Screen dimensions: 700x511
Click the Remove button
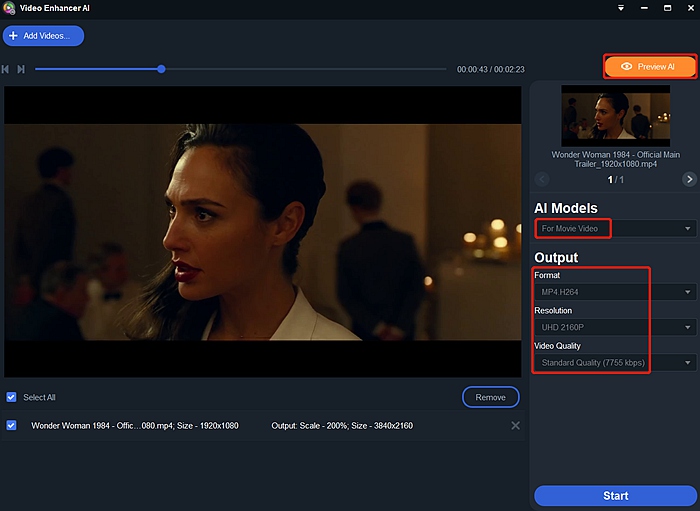pyautogui.click(x=491, y=397)
